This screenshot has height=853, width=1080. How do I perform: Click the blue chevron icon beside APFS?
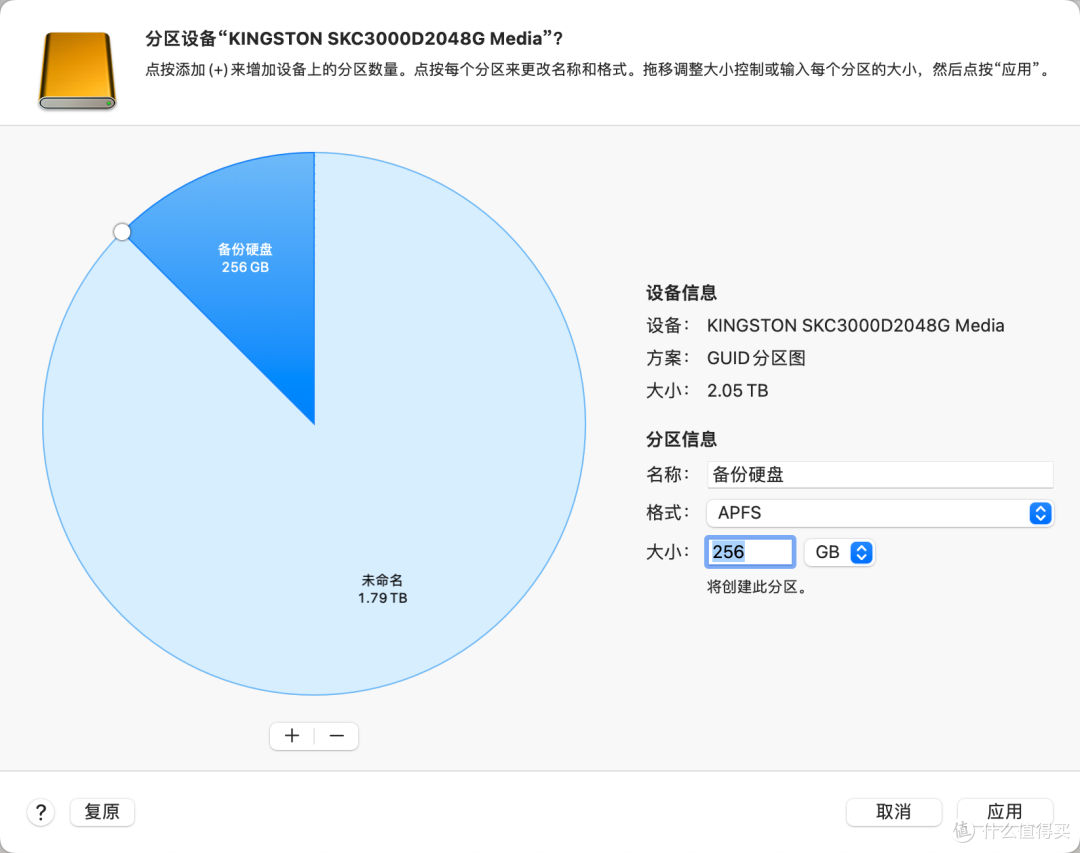click(1040, 513)
